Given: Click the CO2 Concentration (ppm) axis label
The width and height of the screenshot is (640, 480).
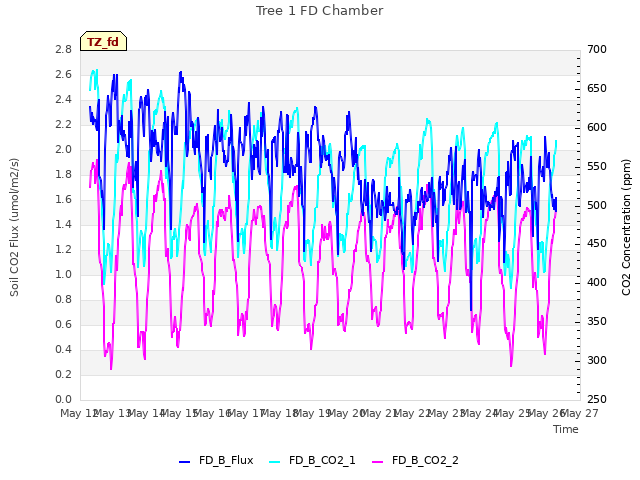Looking at the screenshot, I should [x=626, y=227].
